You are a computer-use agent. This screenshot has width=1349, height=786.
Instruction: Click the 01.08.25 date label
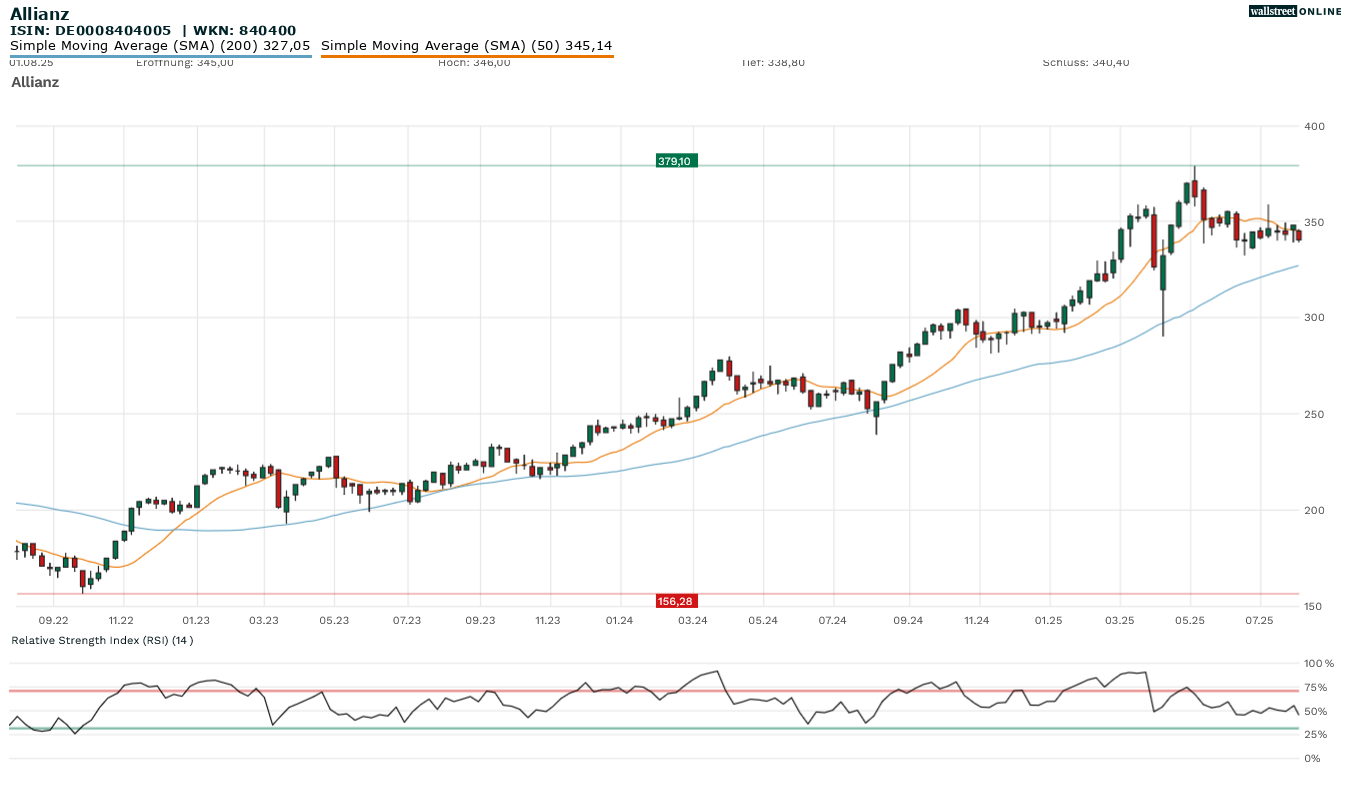(x=31, y=62)
